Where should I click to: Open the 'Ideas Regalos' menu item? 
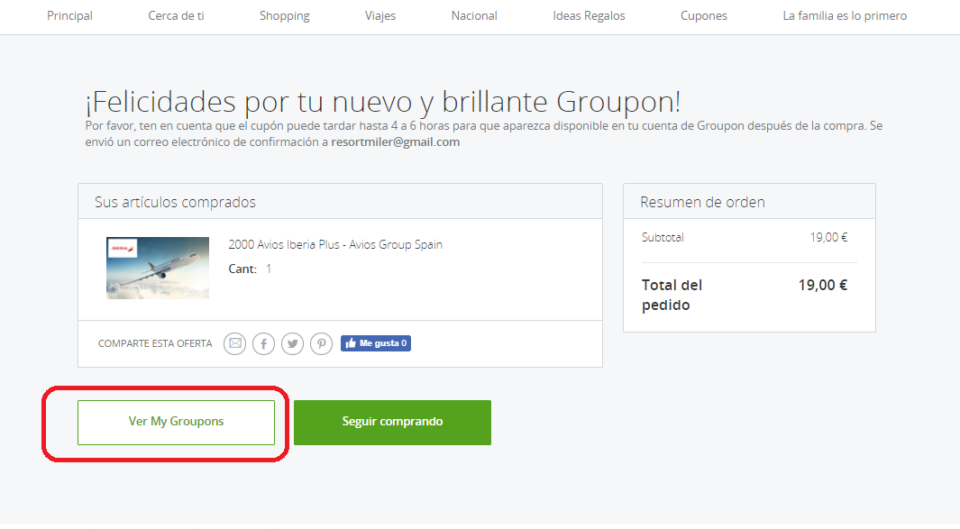tap(589, 16)
